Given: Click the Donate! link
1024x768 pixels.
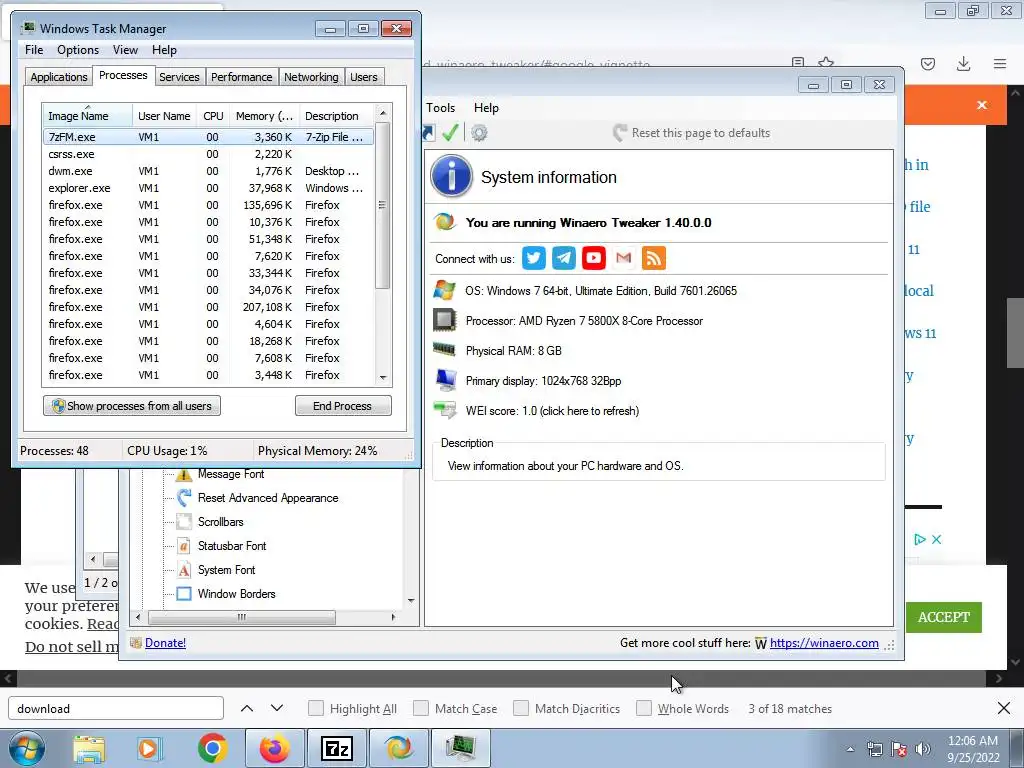Looking at the screenshot, I should point(165,643).
